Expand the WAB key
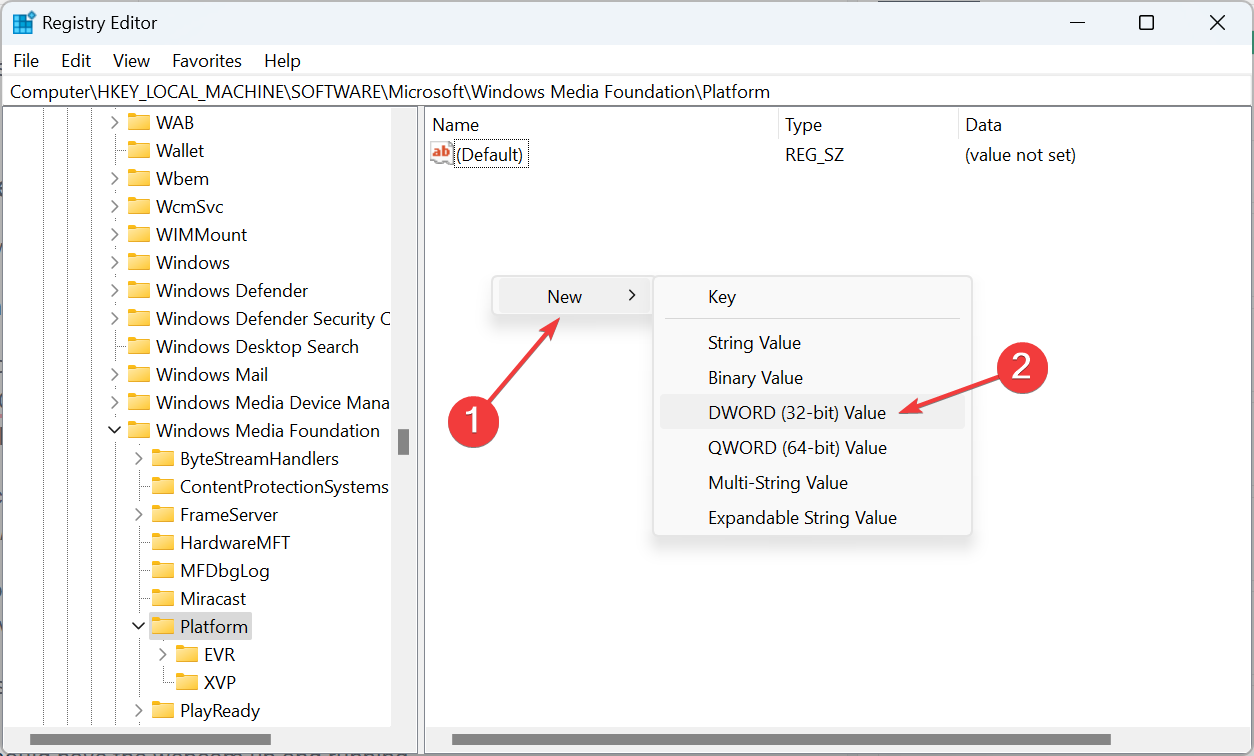Viewport: 1254px width, 756px height. 115,123
